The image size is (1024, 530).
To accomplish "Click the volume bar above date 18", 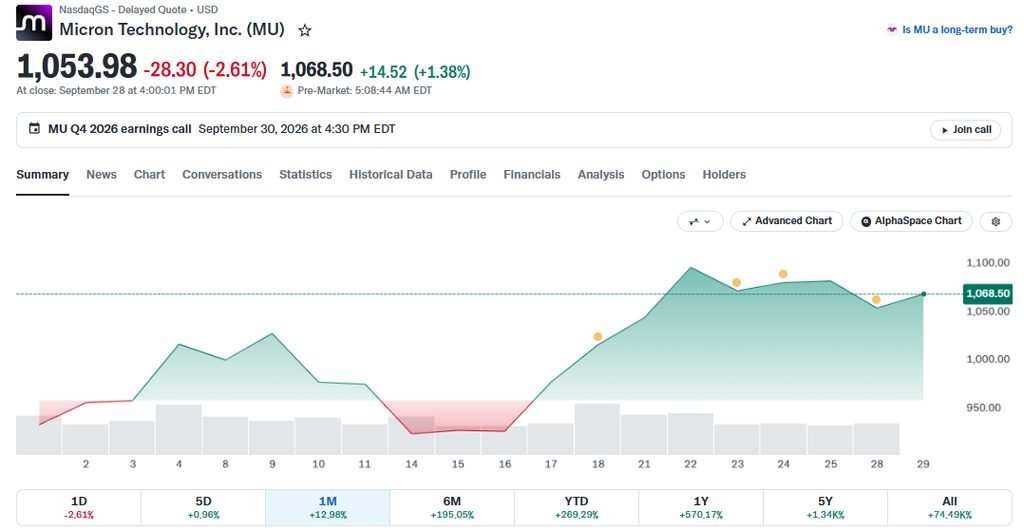I will [x=598, y=429].
